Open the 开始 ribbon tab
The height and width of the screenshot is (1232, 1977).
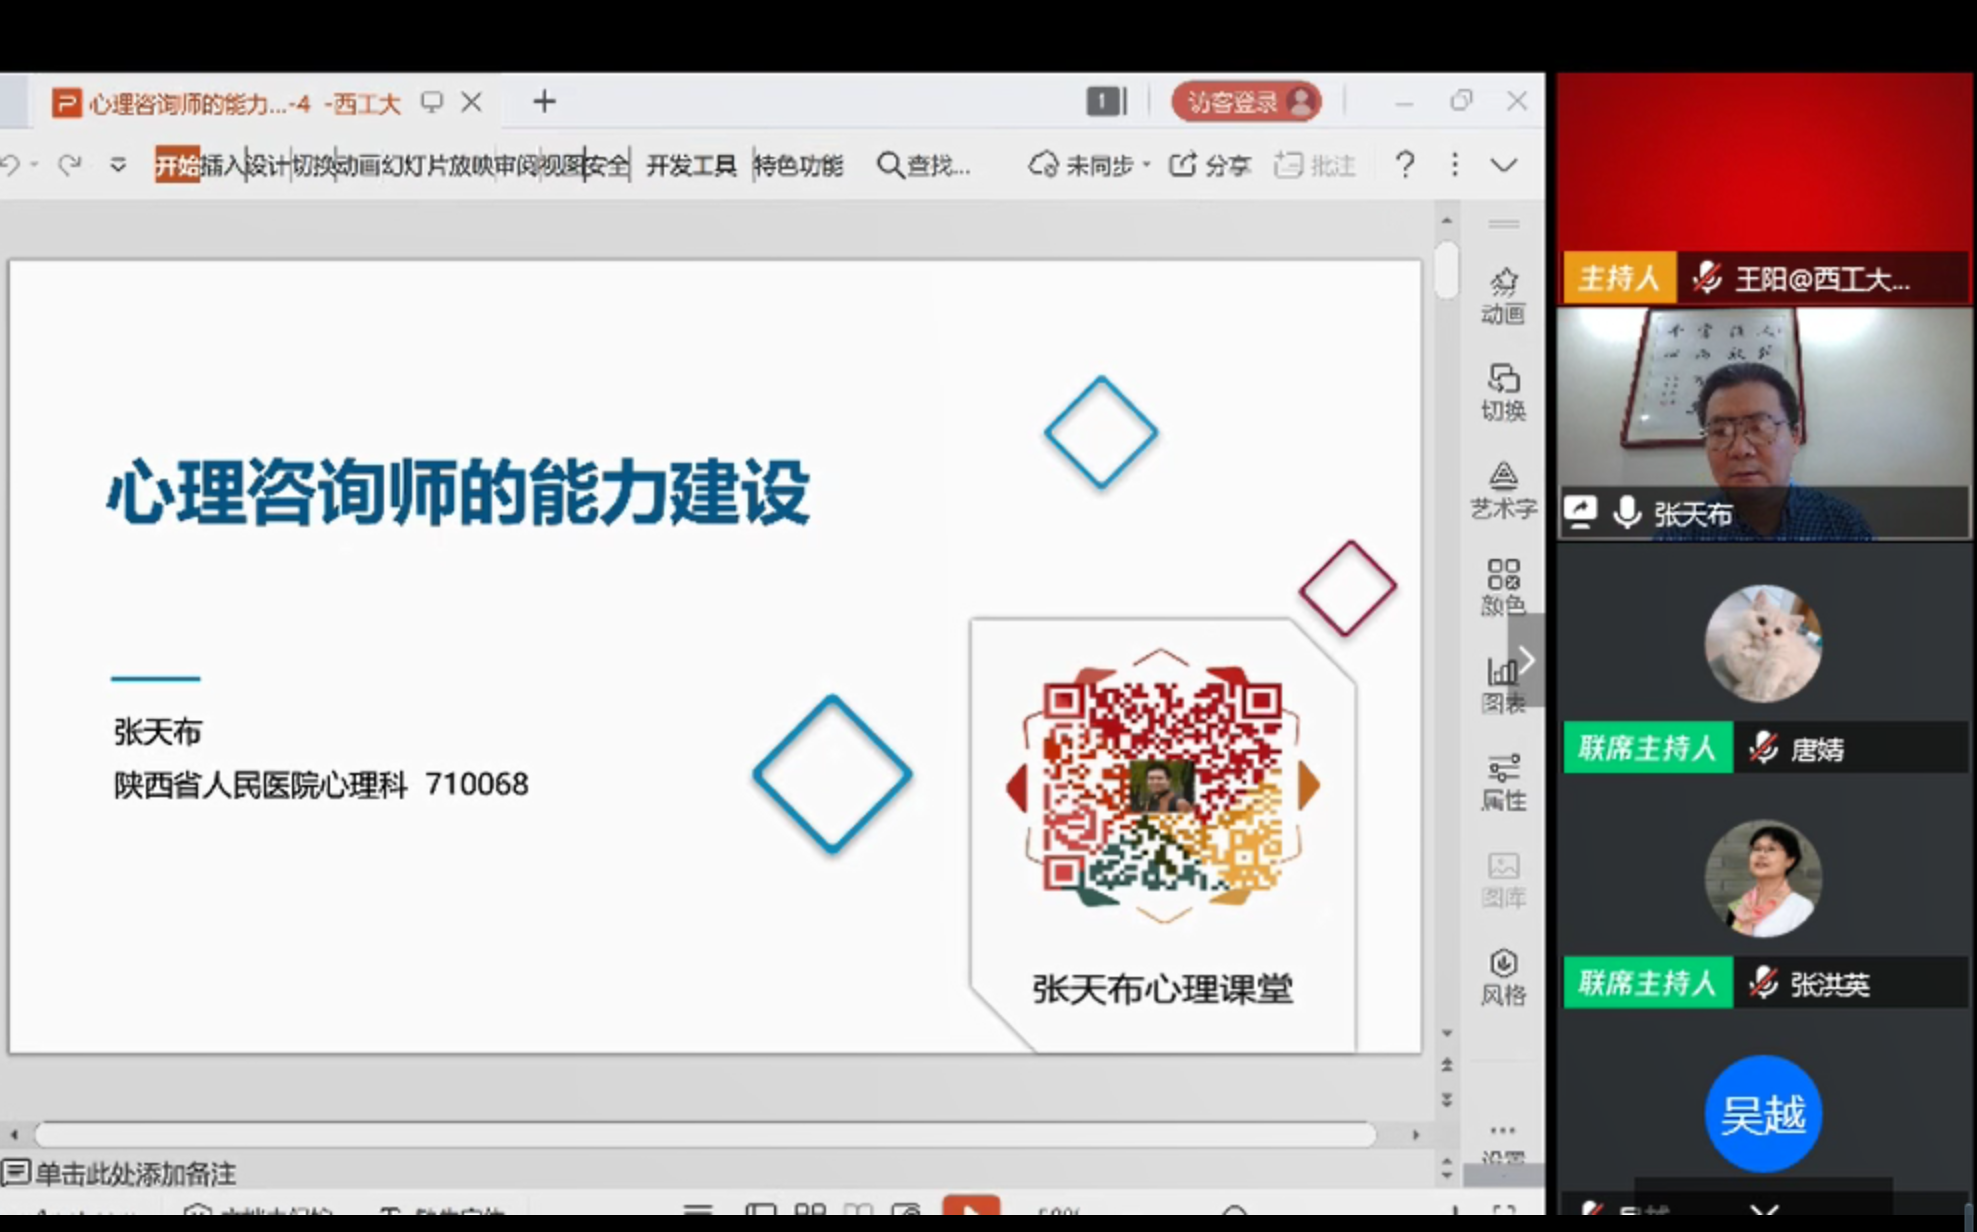click(177, 165)
